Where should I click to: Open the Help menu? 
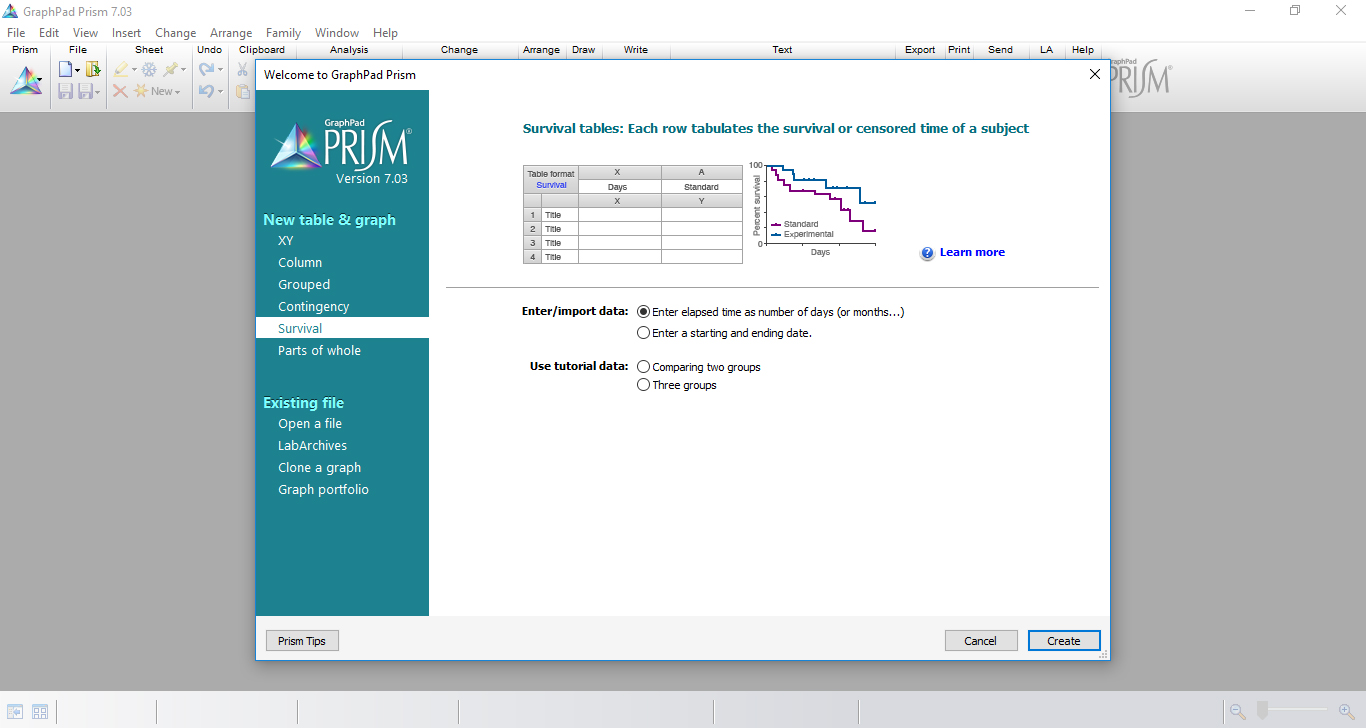pos(385,33)
